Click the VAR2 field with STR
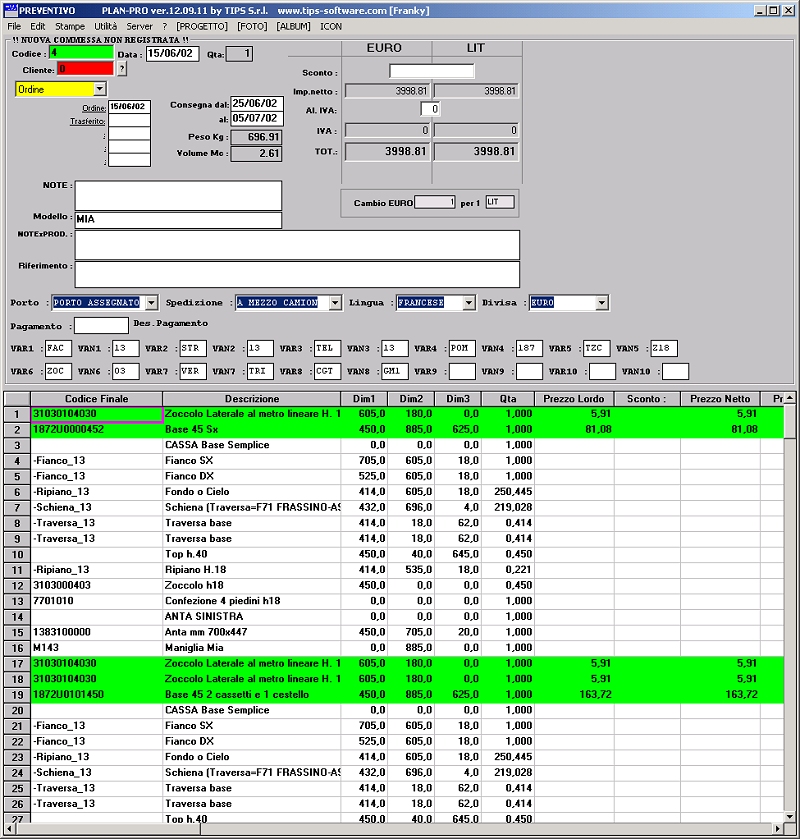The width and height of the screenshot is (800, 839). pyautogui.click(x=193, y=348)
